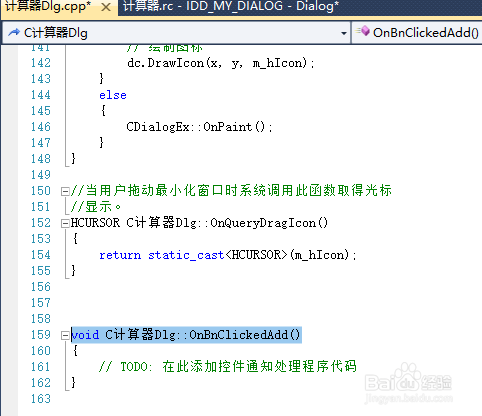Click line number 163

(41, 399)
